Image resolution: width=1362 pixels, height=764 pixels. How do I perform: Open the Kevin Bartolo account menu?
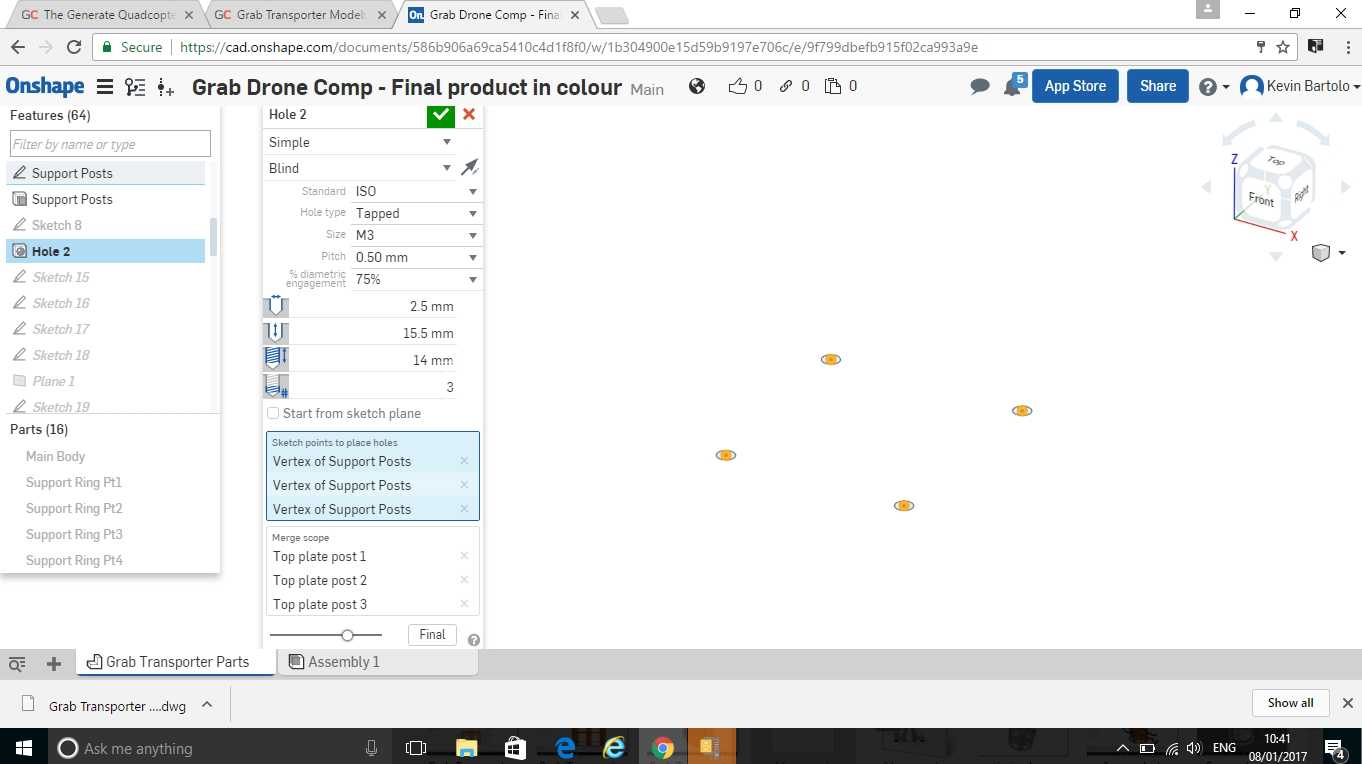coord(1299,87)
